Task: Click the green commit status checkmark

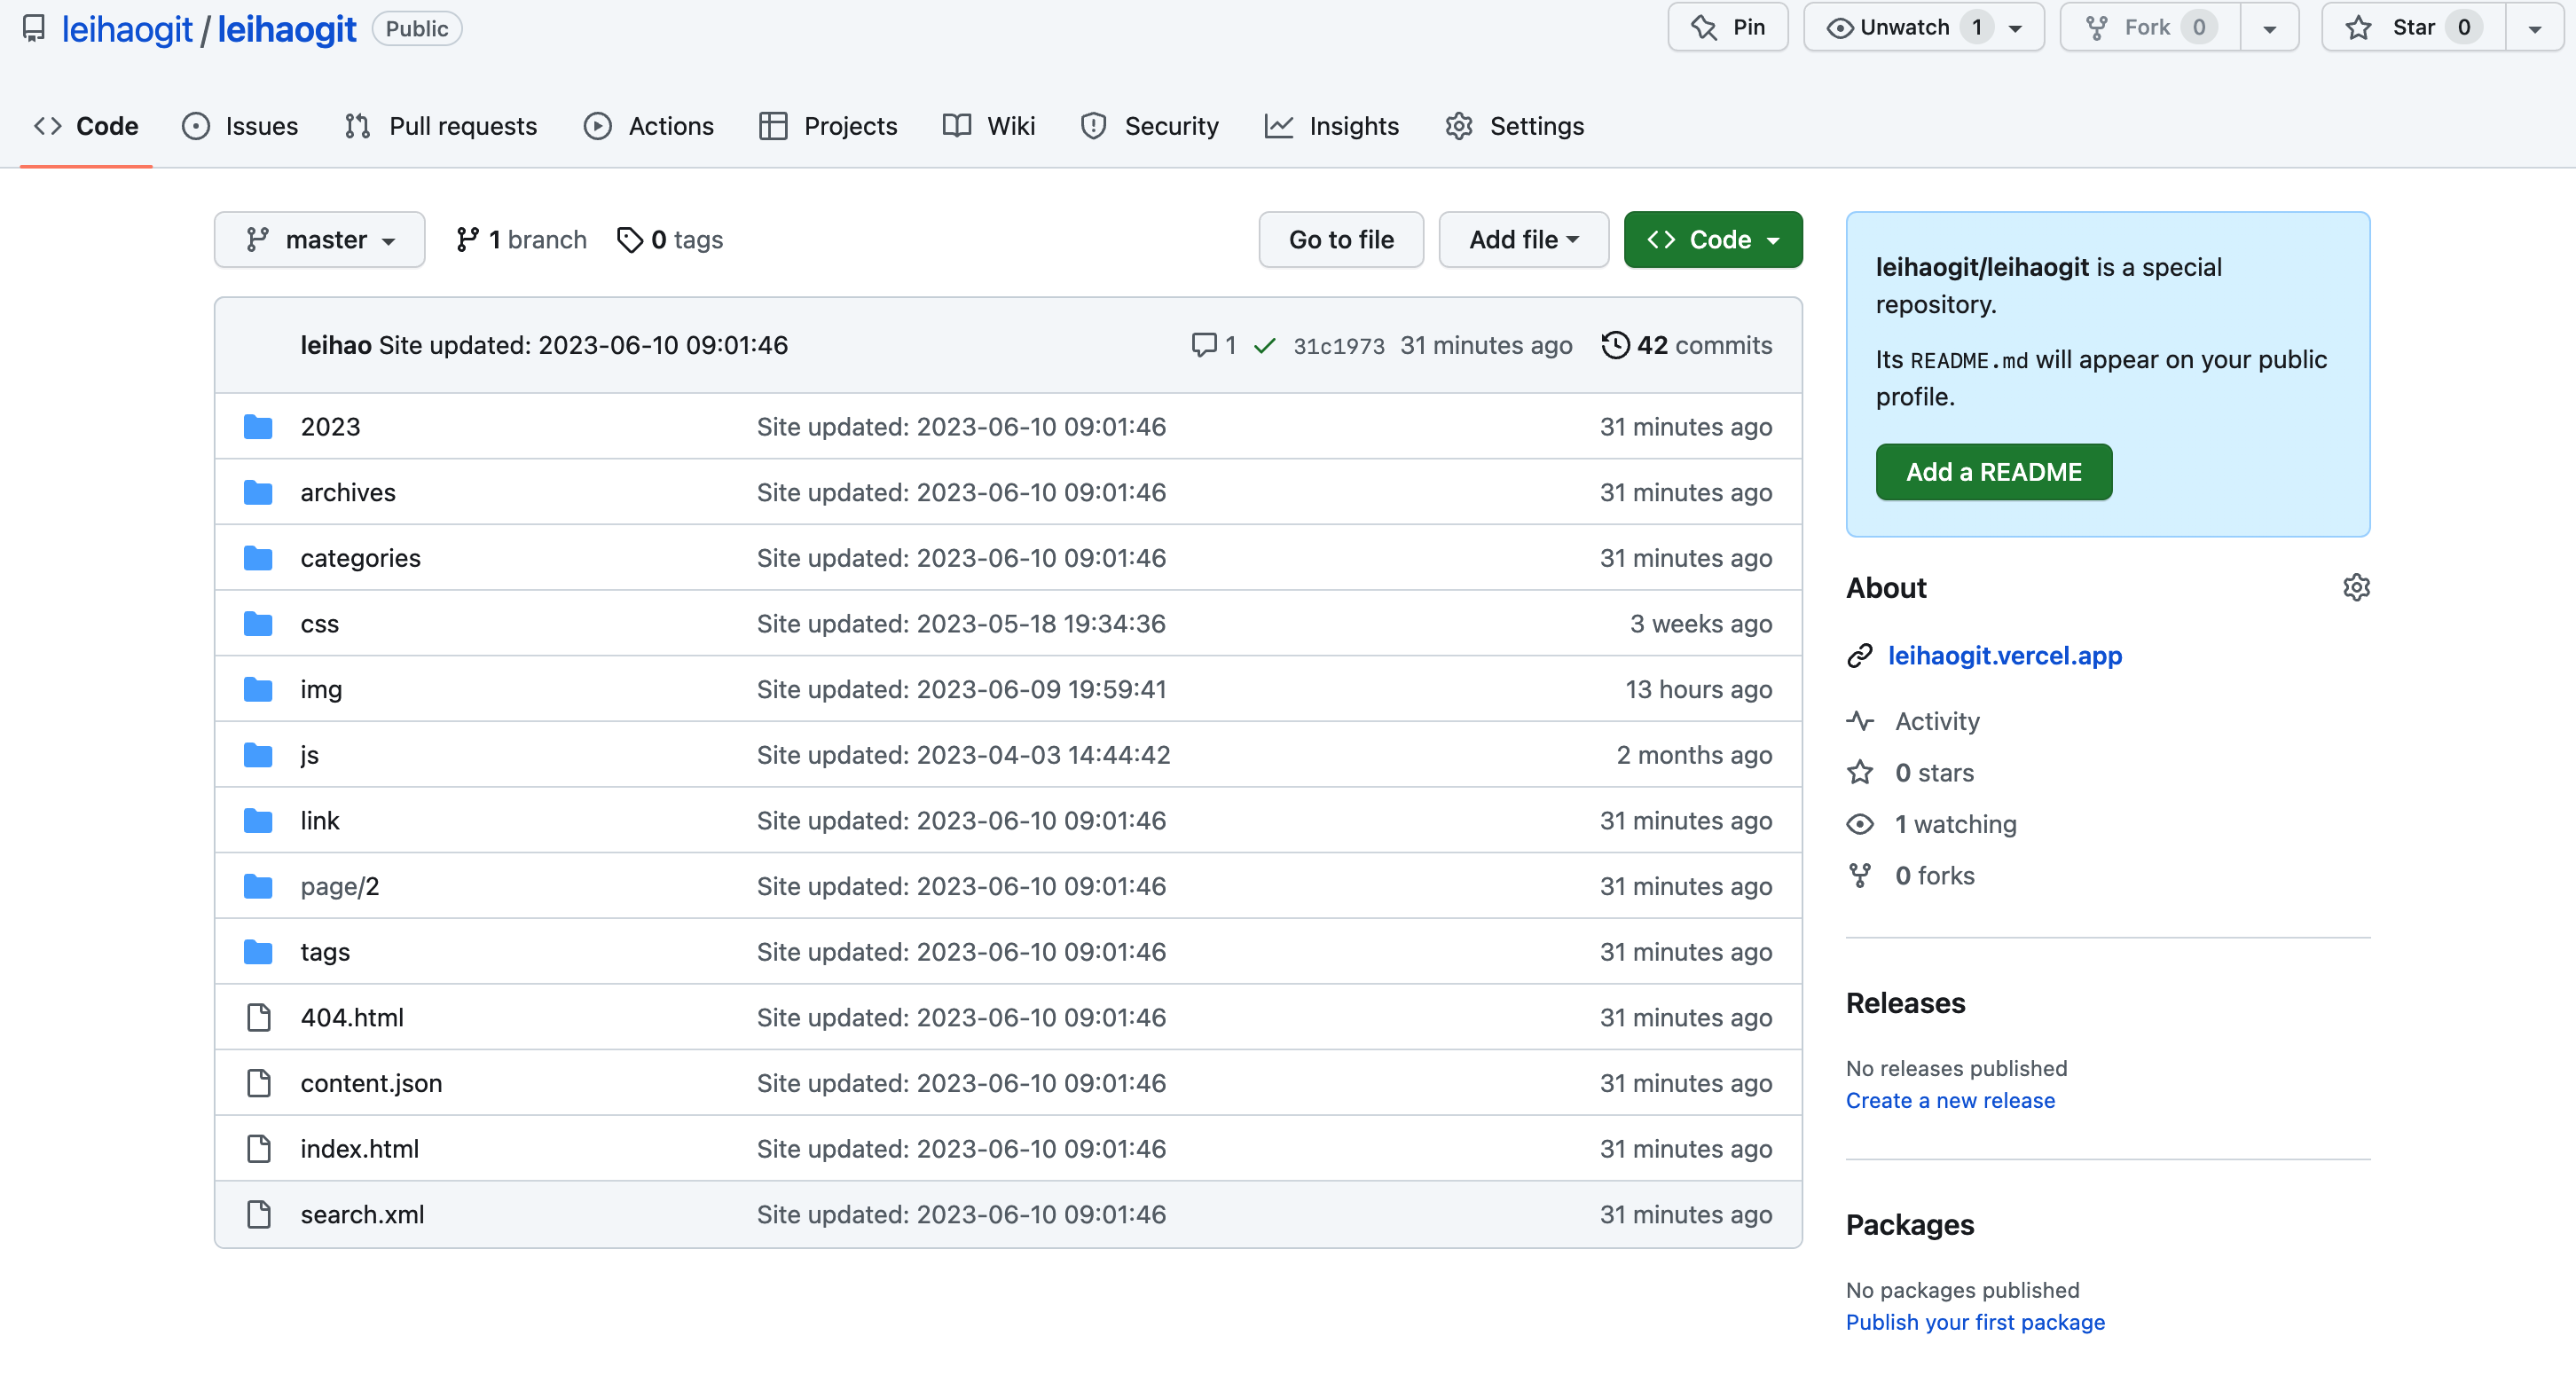Action: [x=1264, y=345]
